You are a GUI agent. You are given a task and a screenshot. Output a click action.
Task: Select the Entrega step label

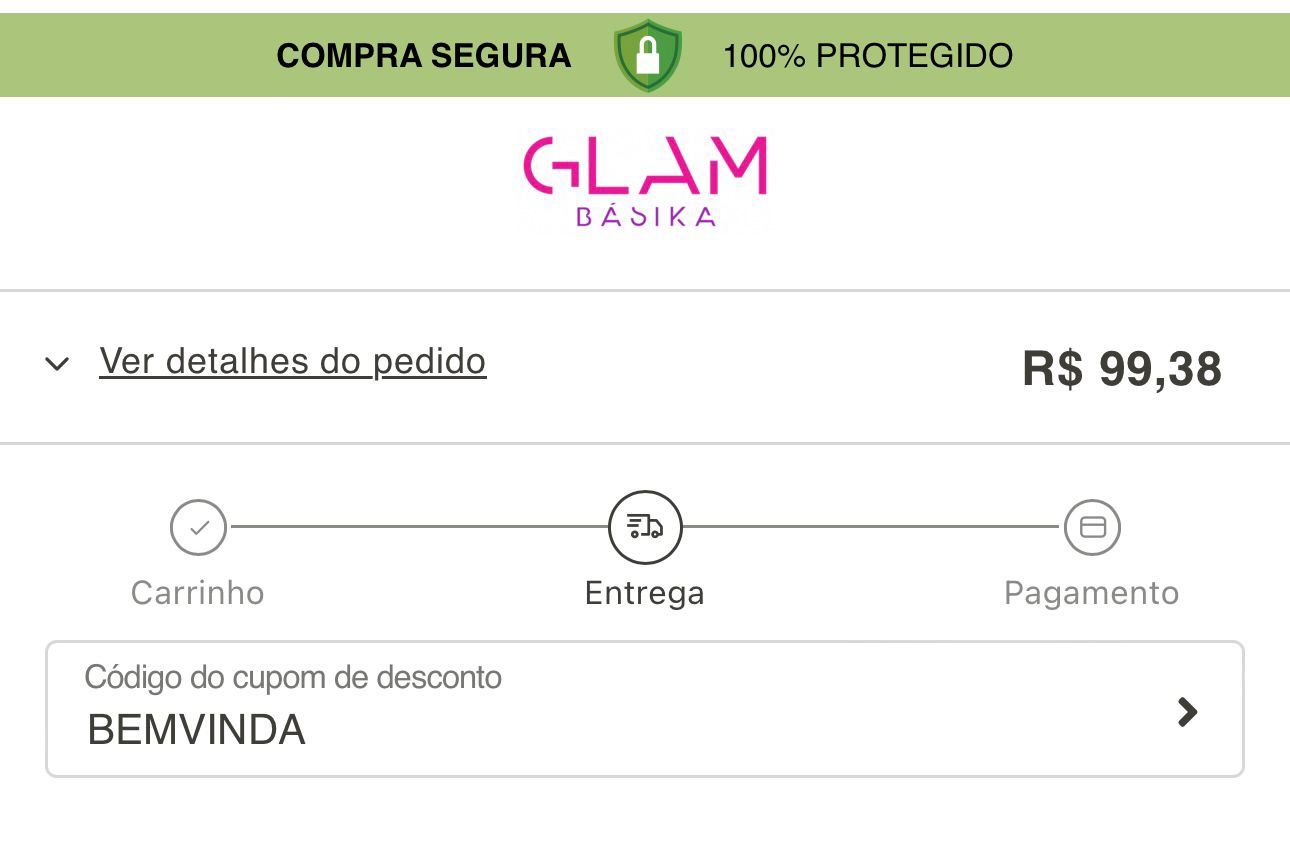click(x=645, y=593)
